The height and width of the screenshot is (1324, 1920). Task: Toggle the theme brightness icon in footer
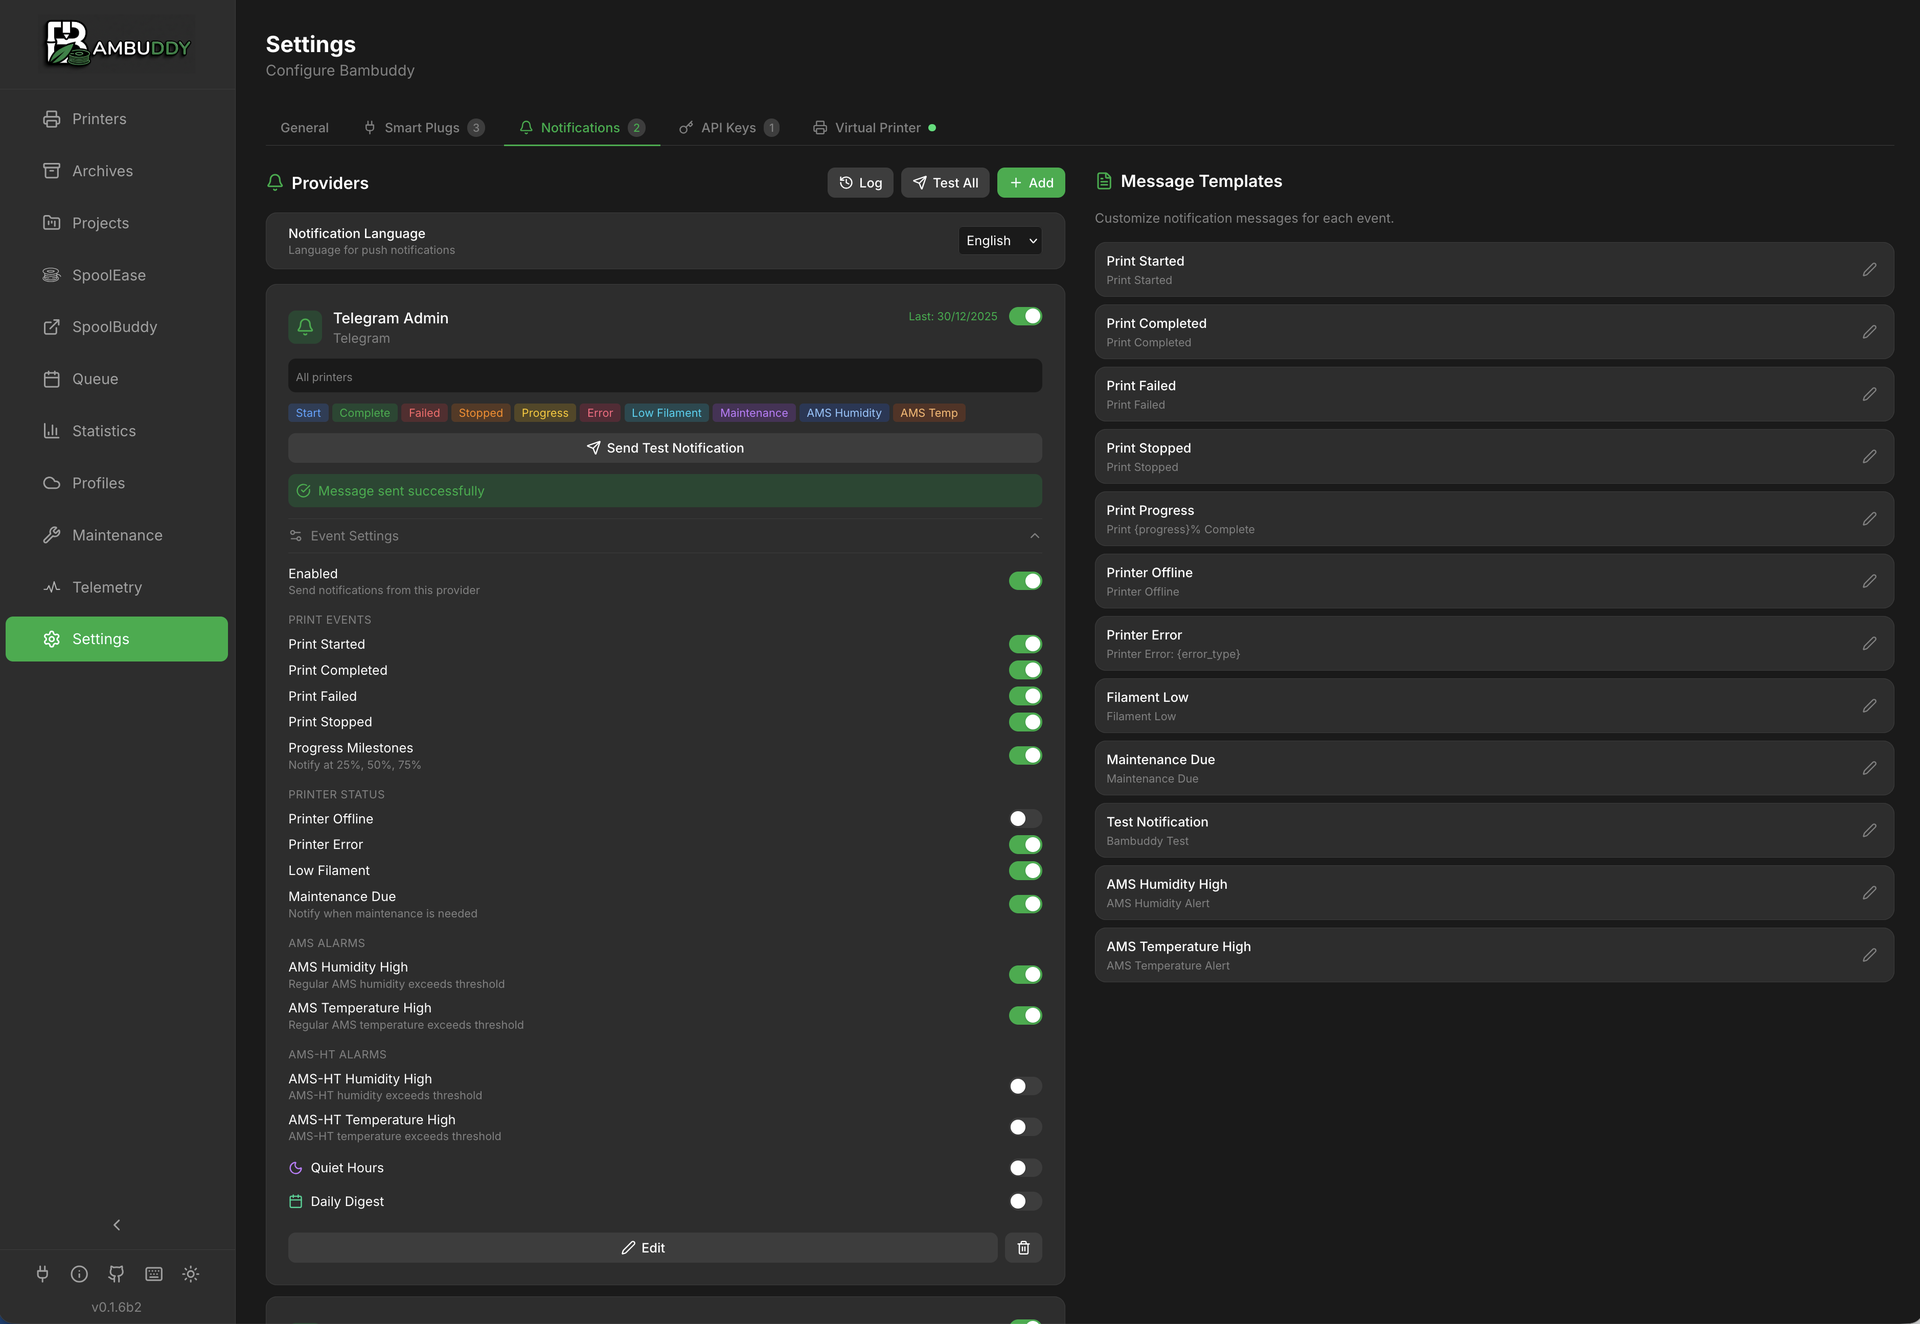191,1274
